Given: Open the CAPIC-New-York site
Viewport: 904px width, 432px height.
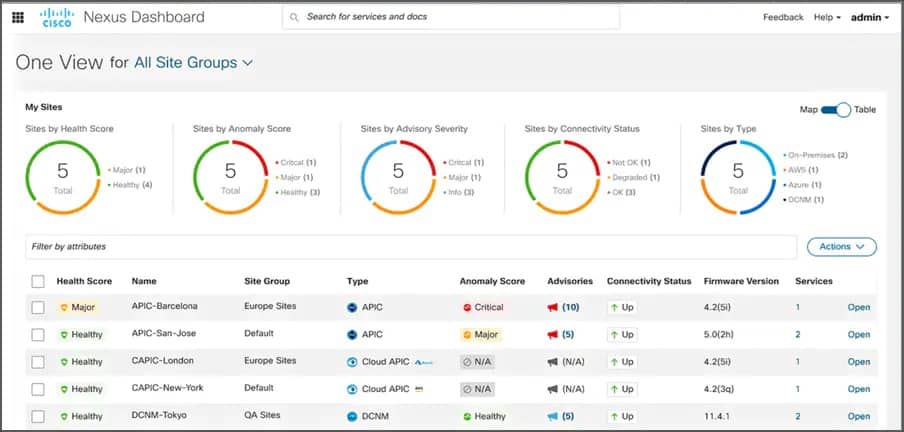Looking at the screenshot, I should pyautogui.click(x=858, y=389).
